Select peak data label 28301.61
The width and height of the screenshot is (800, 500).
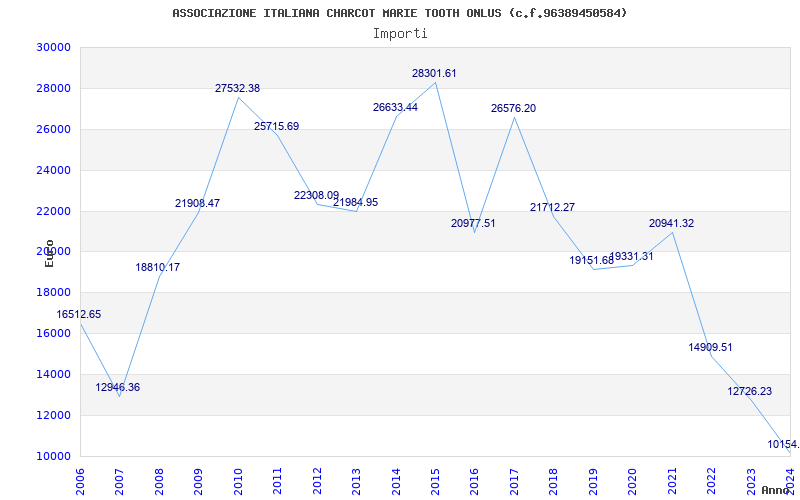(434, 73)
